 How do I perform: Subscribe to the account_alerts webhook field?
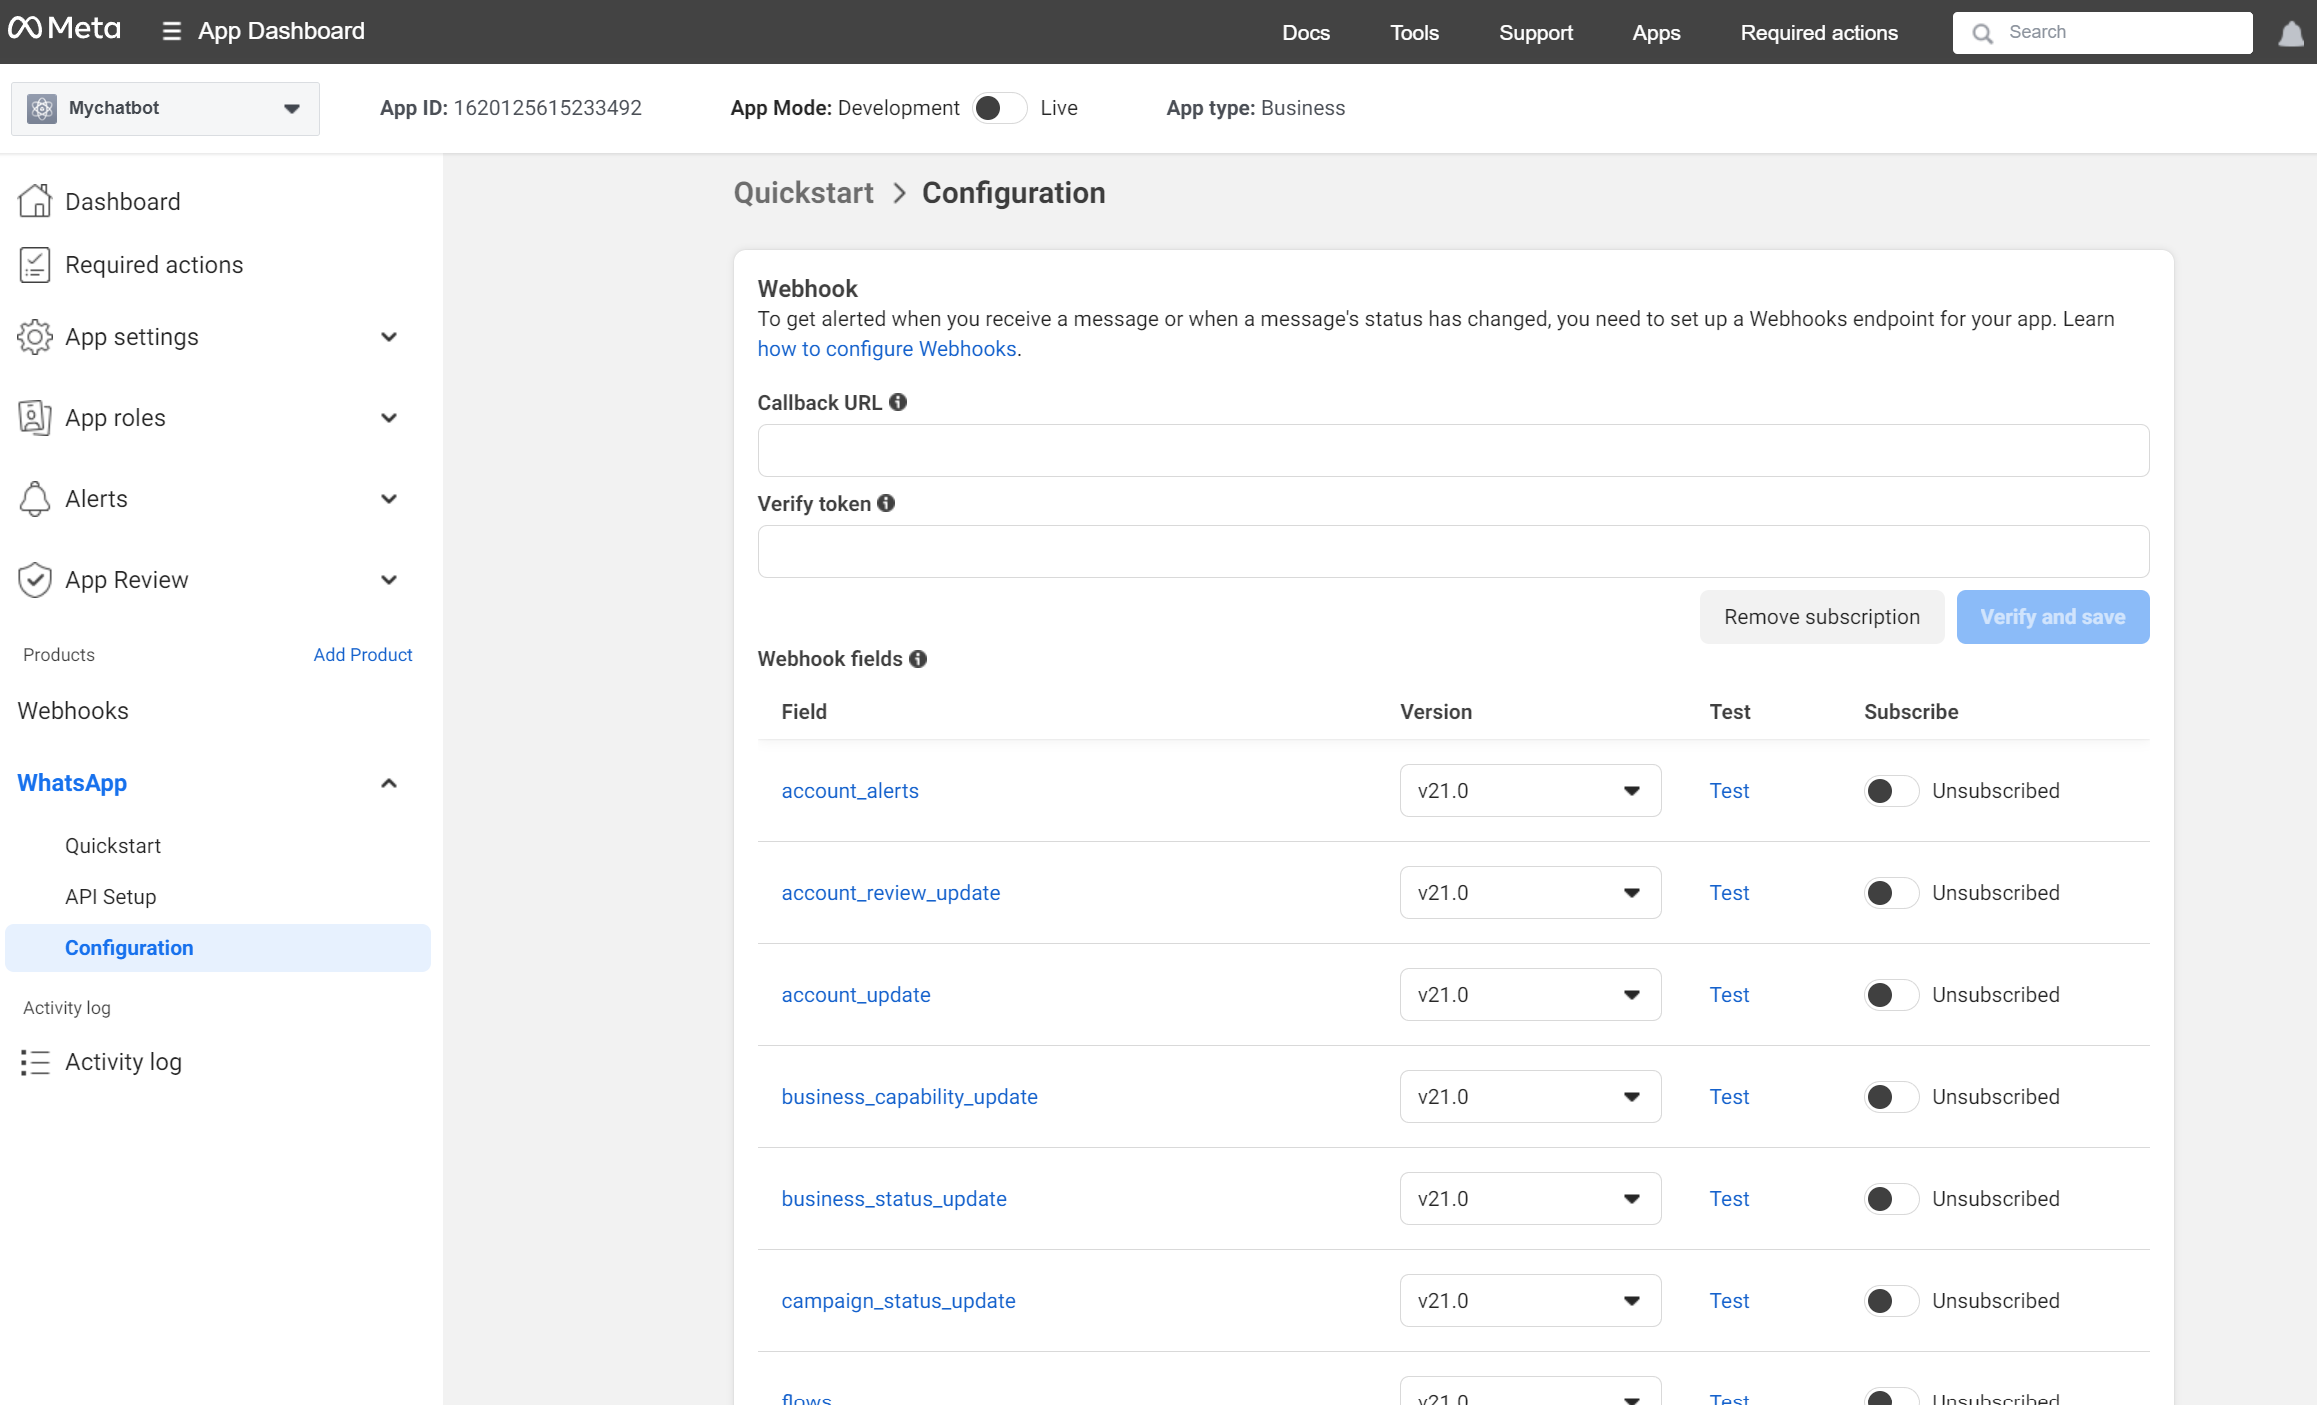tap(1890, 791)
